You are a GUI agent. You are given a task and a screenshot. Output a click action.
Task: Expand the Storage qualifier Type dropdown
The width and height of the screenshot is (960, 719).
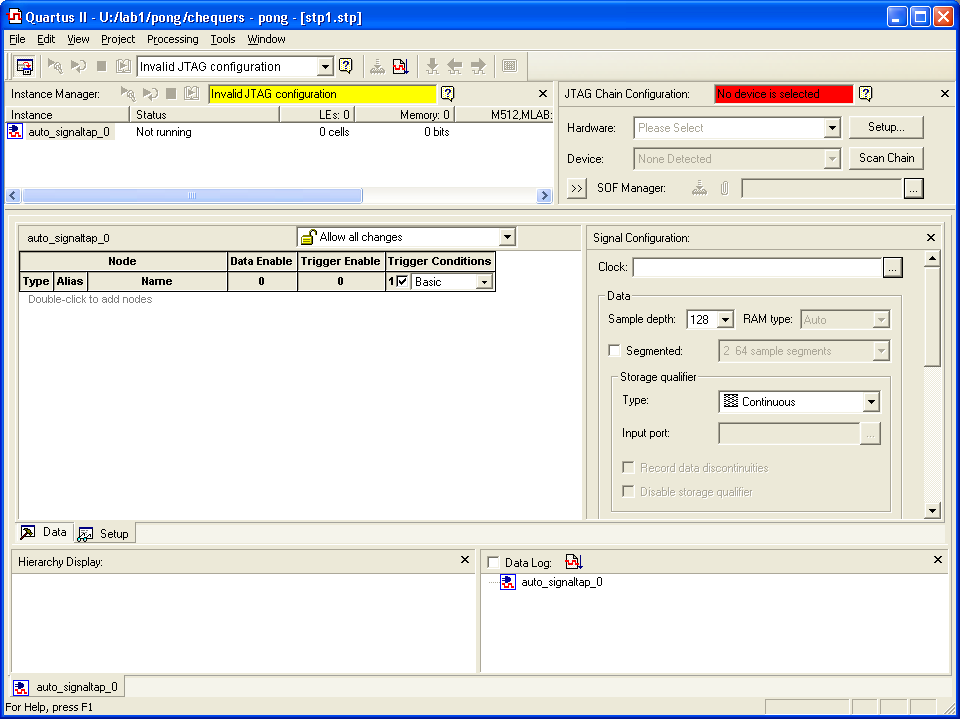[871, 402]
